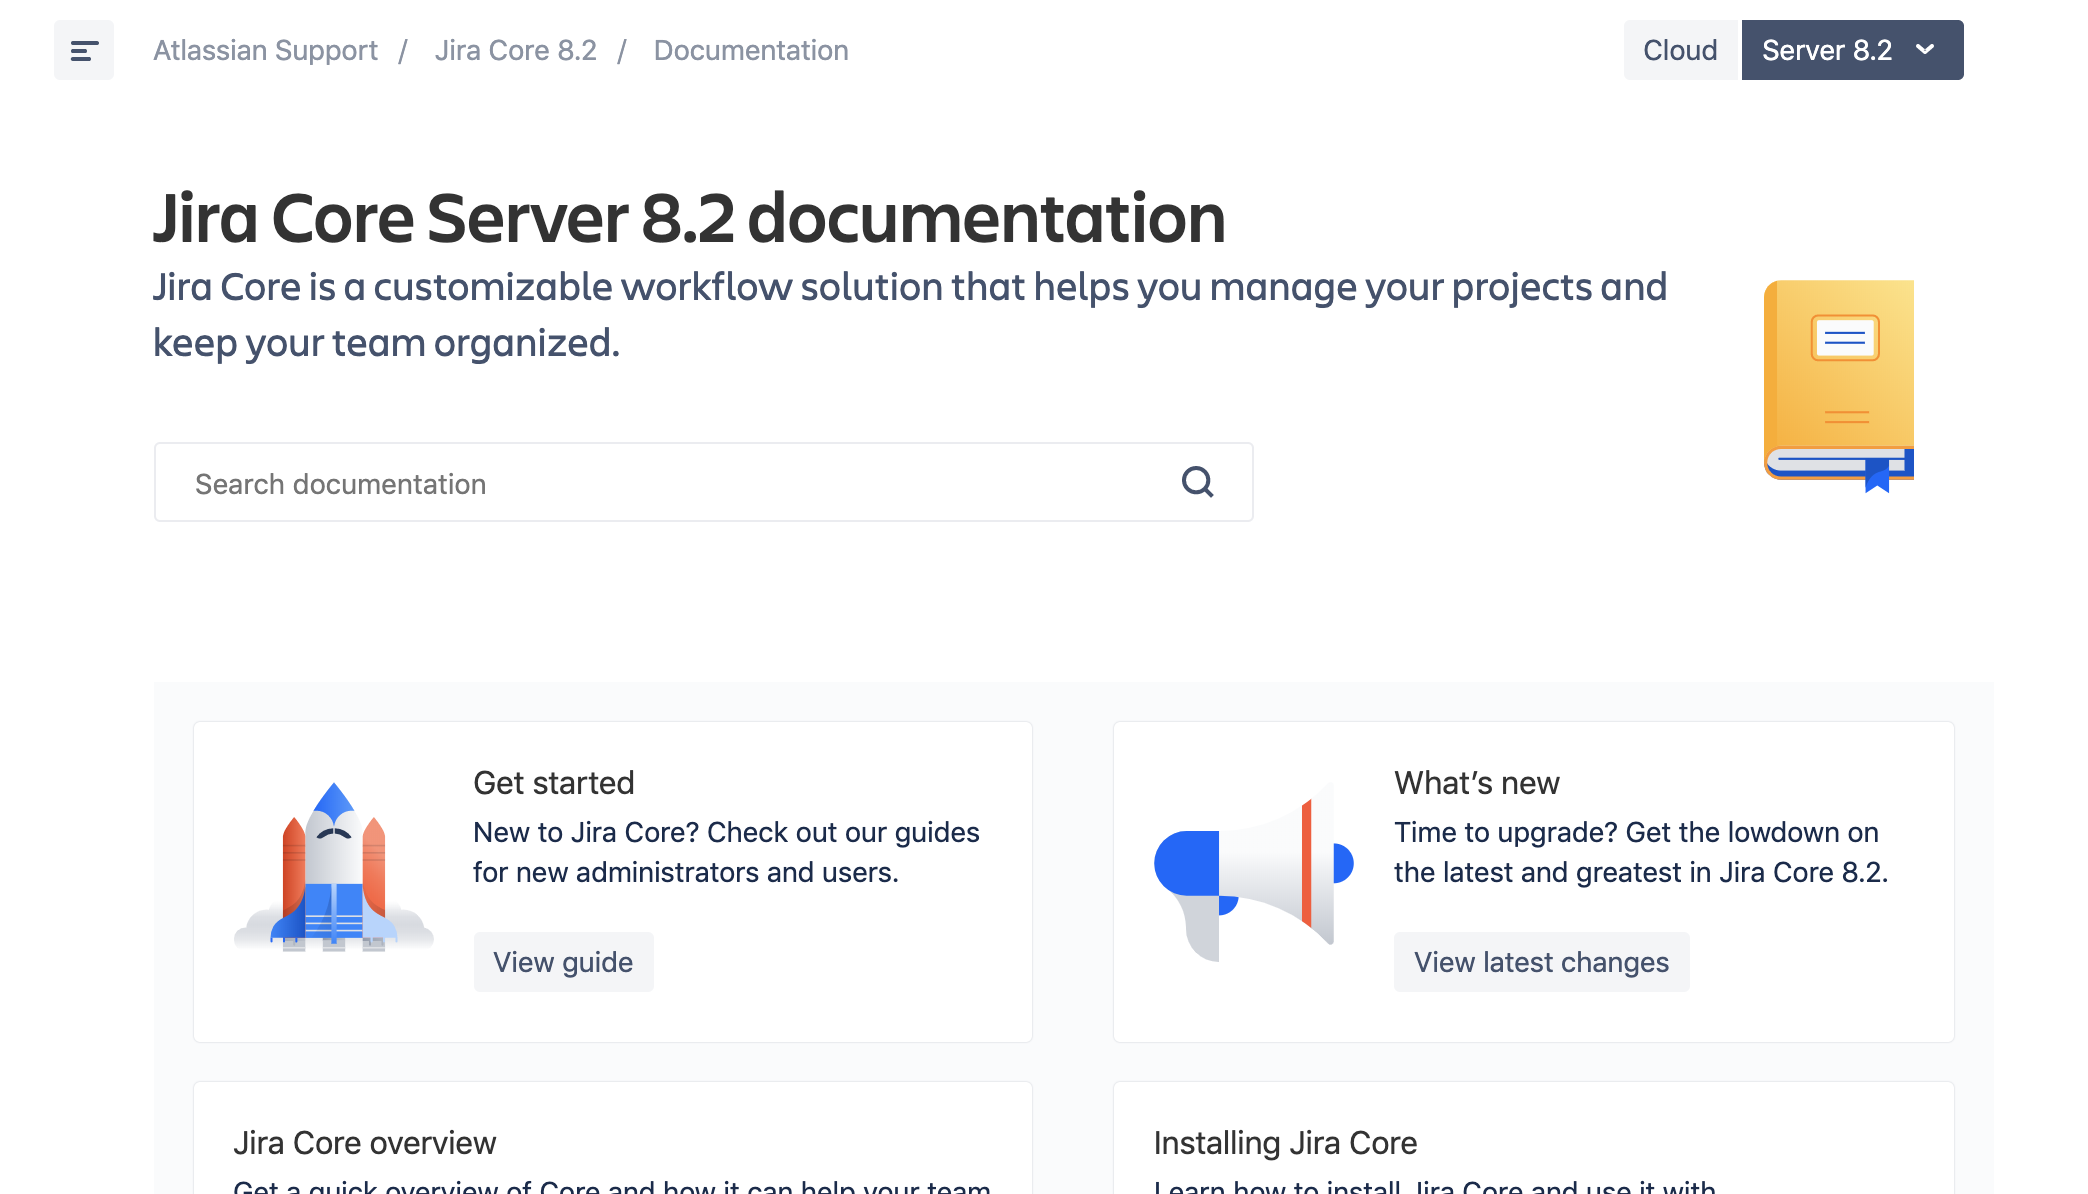This screenshot has height=1194, width=2088.
Task: Open the Jira Core overview card
Action: [364, 1143]
